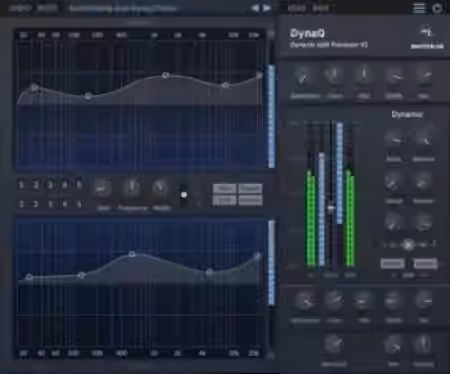Screen dimensions: 450x374
Task: Go to next preset with right arrow
Action: pos(266,8)
